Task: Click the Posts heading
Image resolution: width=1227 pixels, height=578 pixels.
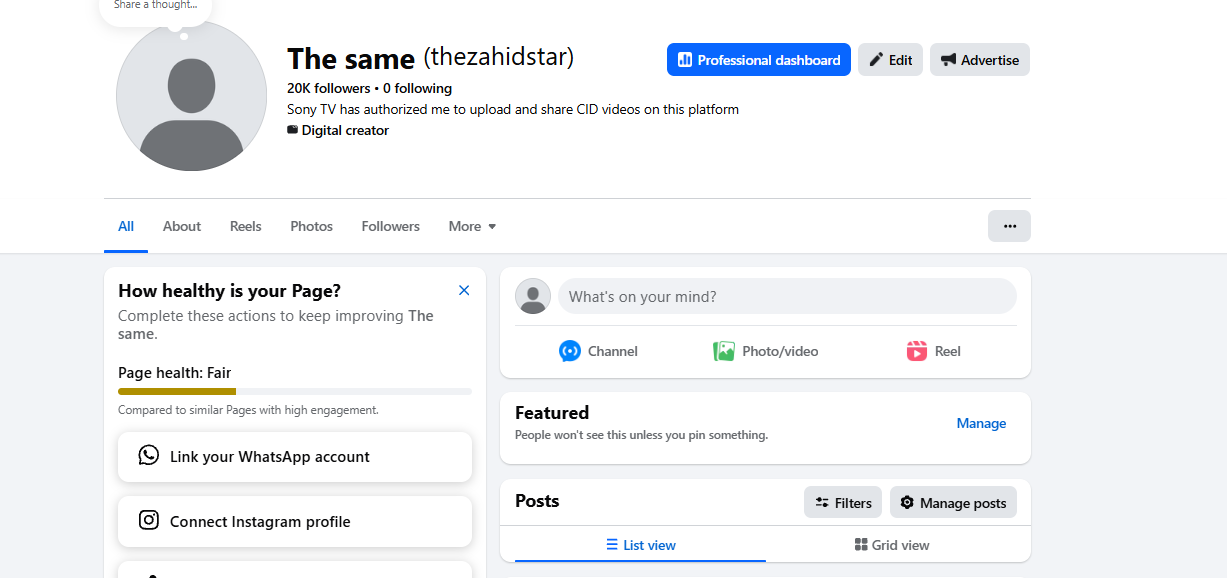Action: [537, 501]
